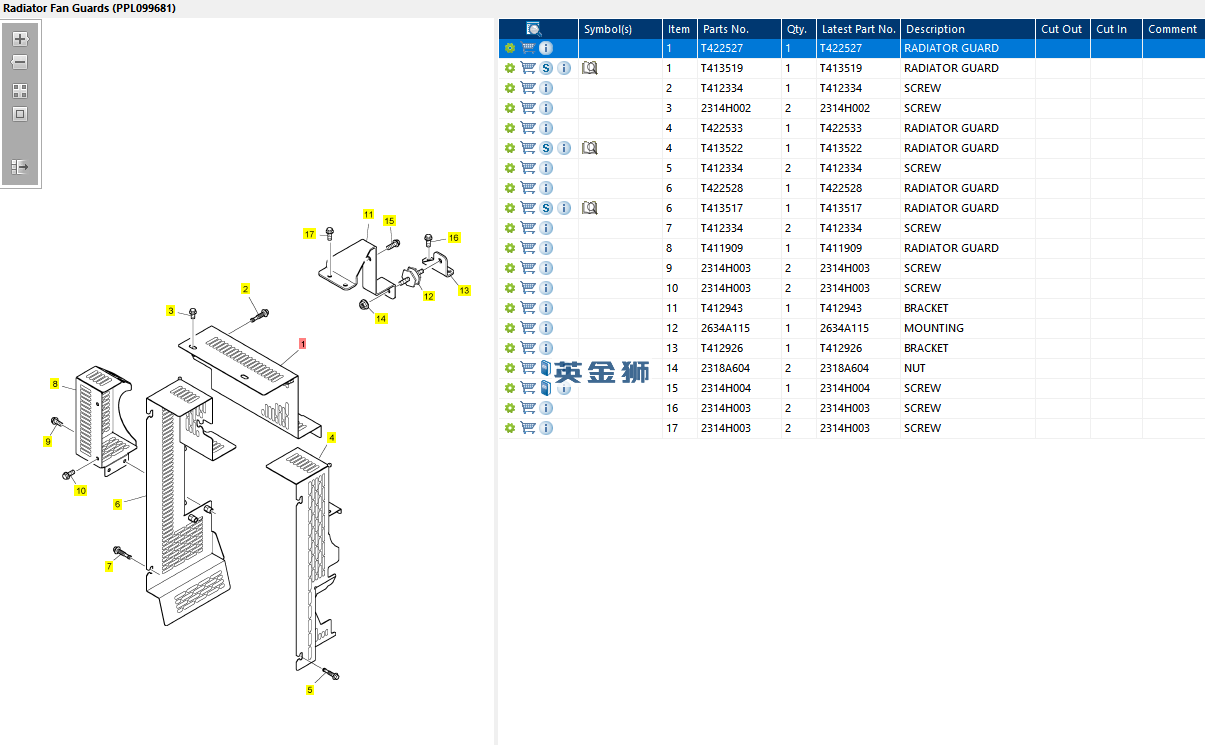Image resolution: width=1205 pixels, height=745 pixels.
Task: Open the book symbol on T413519 row
Action: pyautogui.click(x=590, y=68)
